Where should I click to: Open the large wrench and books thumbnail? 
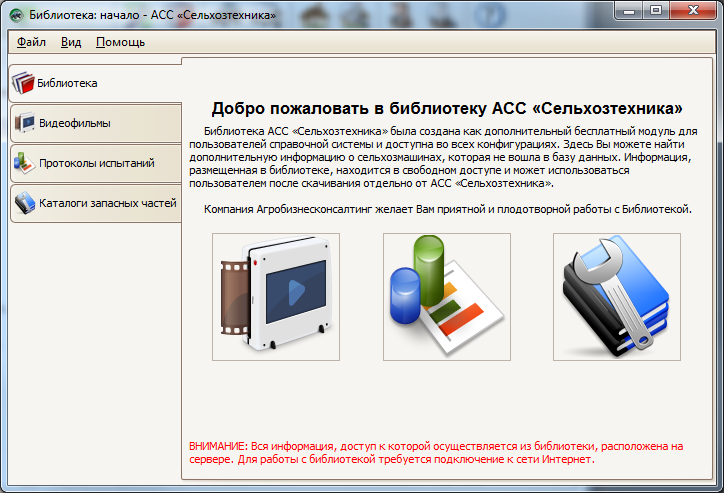(617, 297)
